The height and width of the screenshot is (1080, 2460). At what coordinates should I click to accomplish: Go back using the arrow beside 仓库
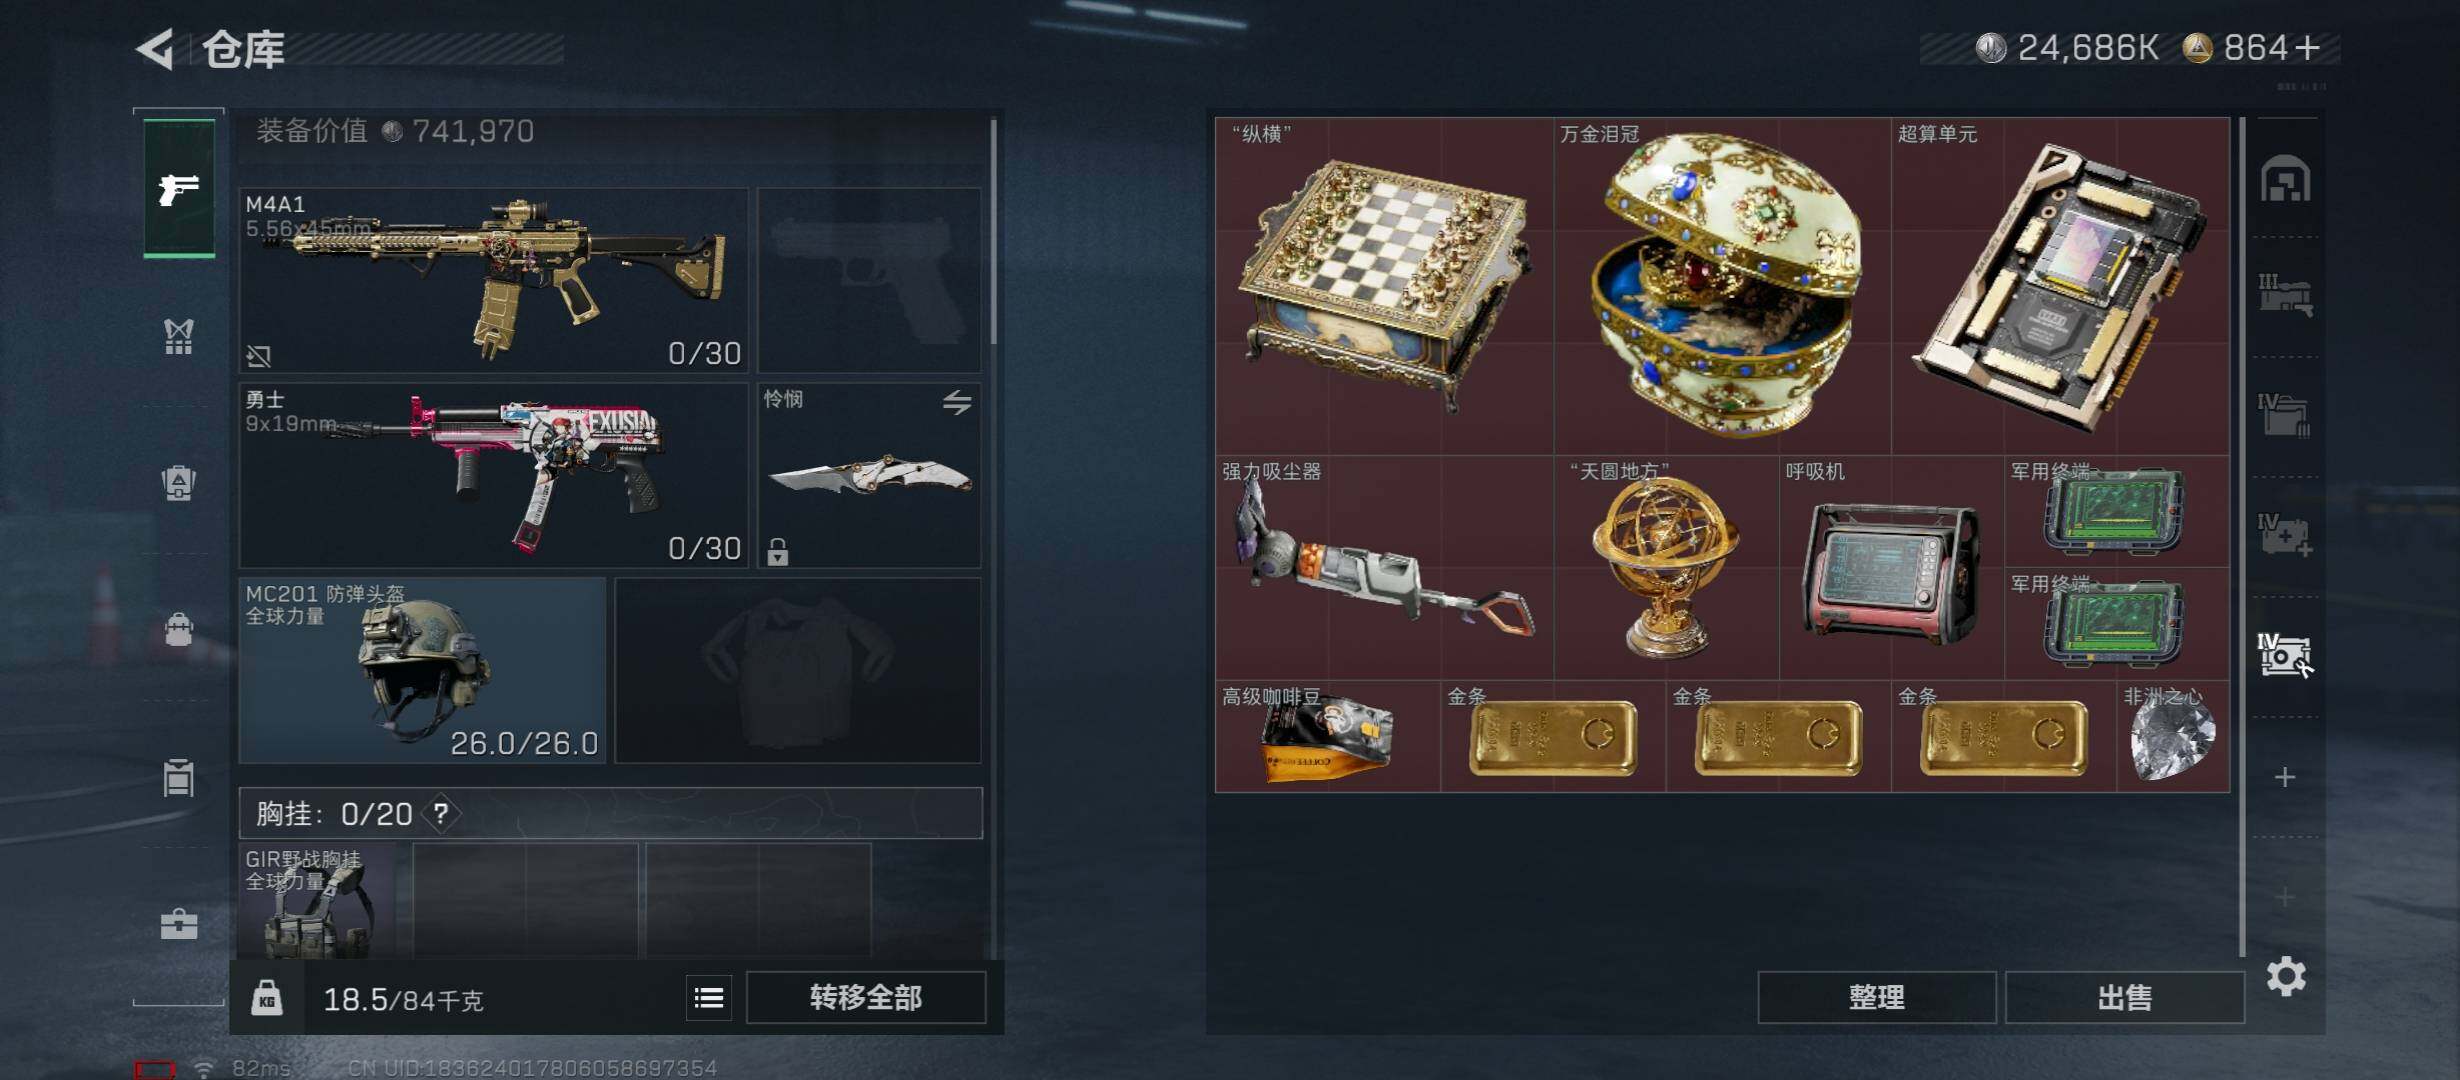tap(155, 49)
